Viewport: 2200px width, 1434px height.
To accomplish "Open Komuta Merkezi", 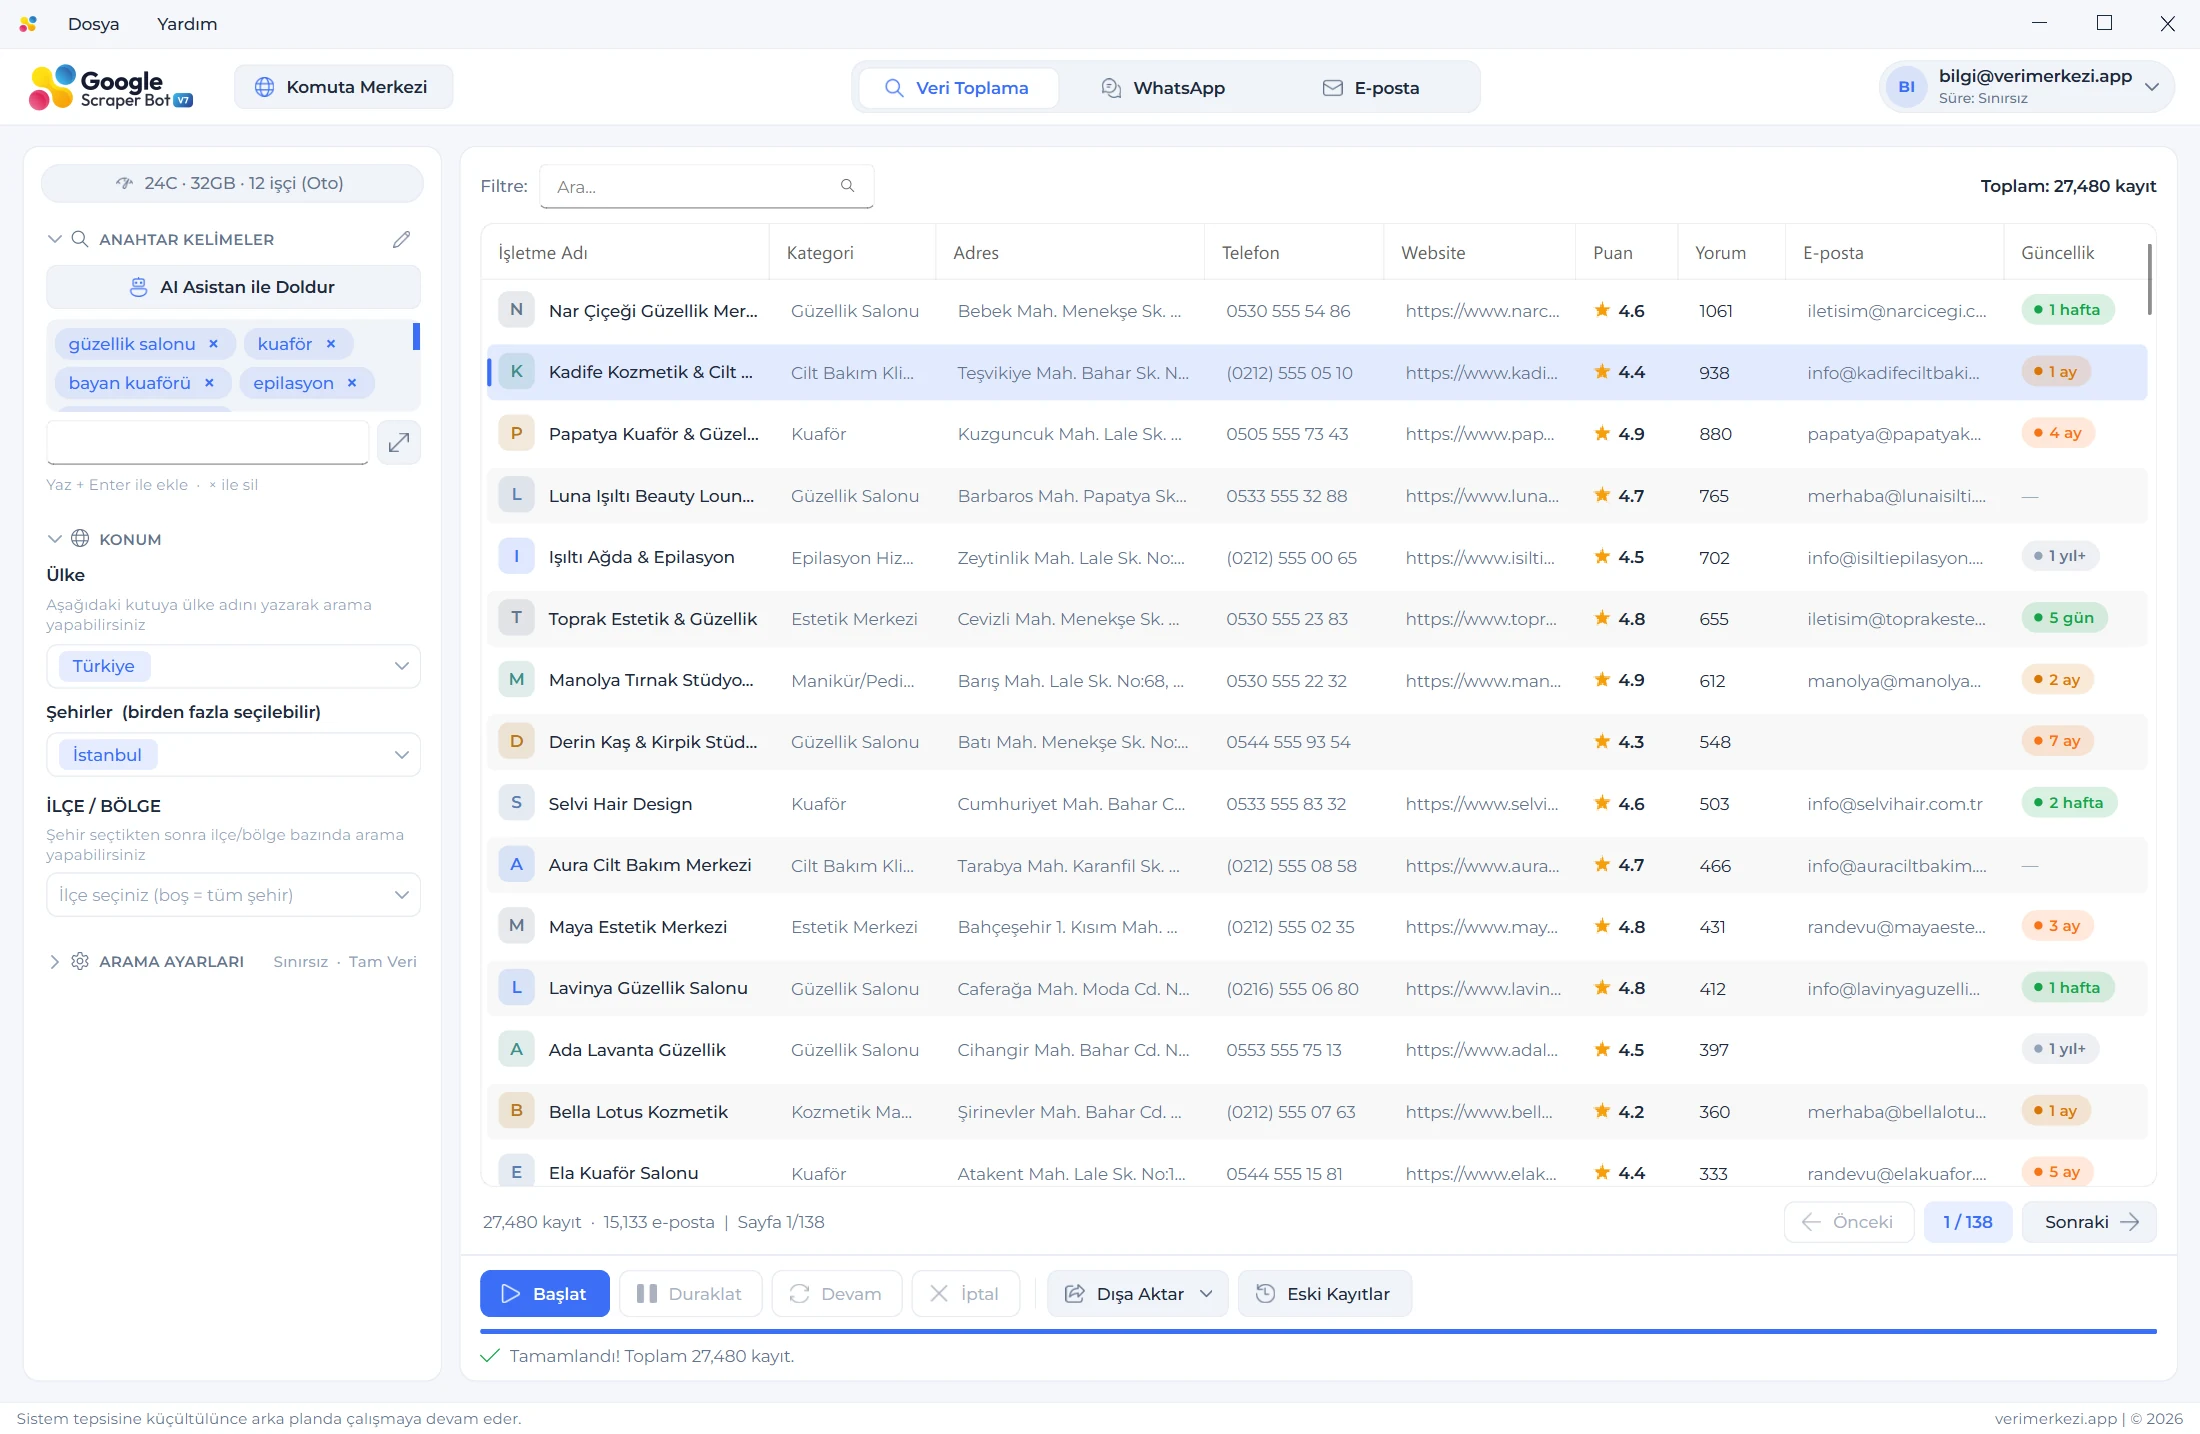I will 343,87.
